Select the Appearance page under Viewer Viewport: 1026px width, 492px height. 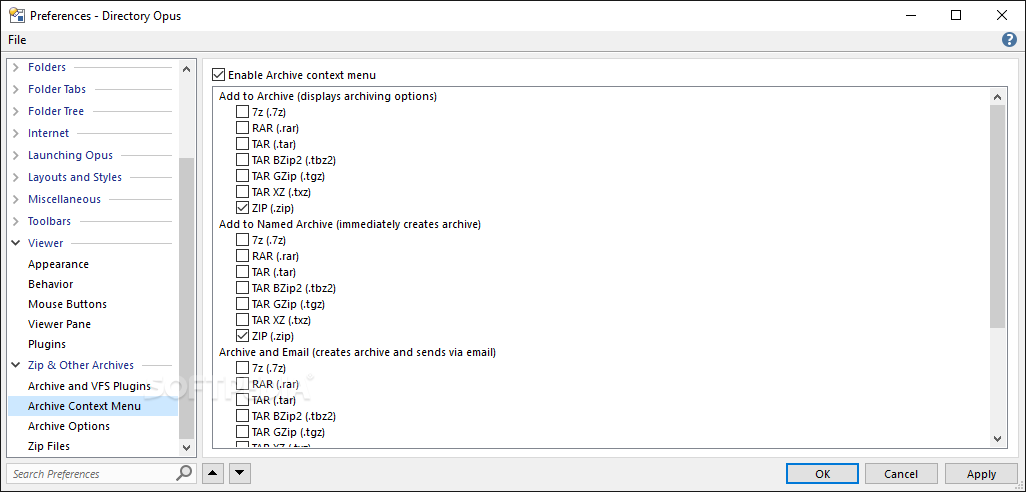coord(58,264)
